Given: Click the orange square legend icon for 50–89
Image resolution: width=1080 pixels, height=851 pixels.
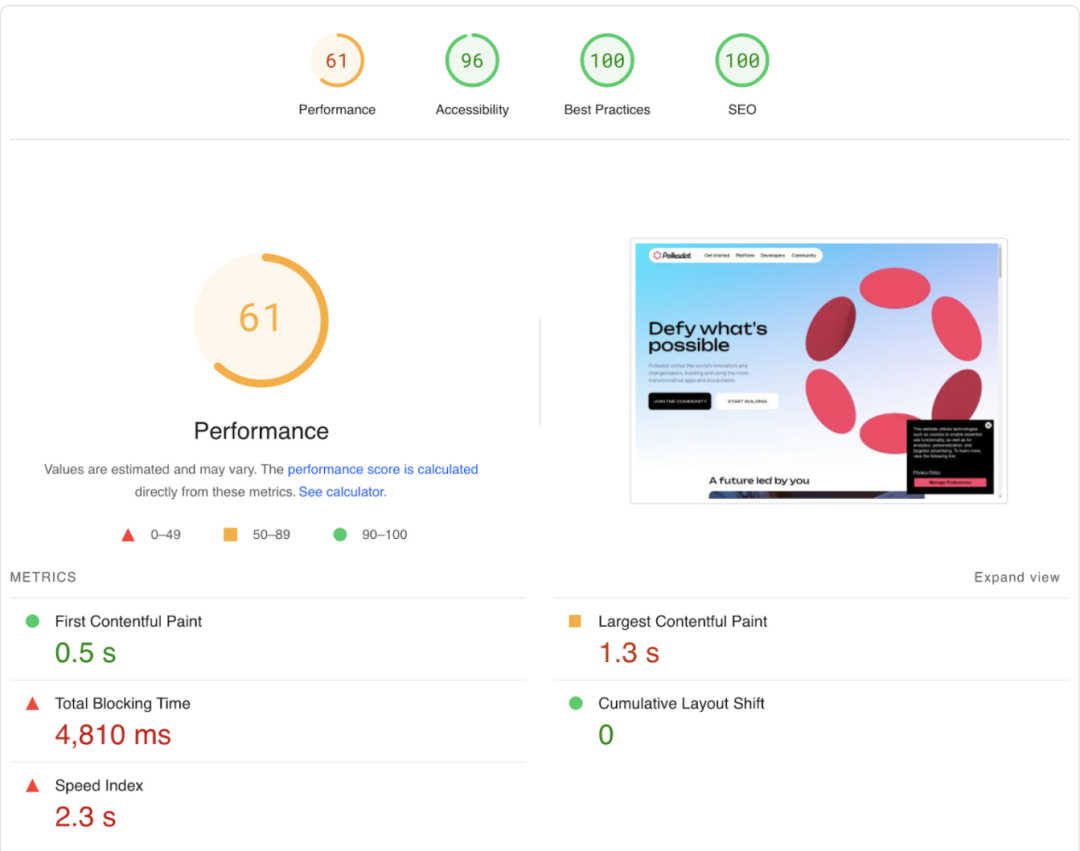Looking at the screenshot, I should point(230,534).
